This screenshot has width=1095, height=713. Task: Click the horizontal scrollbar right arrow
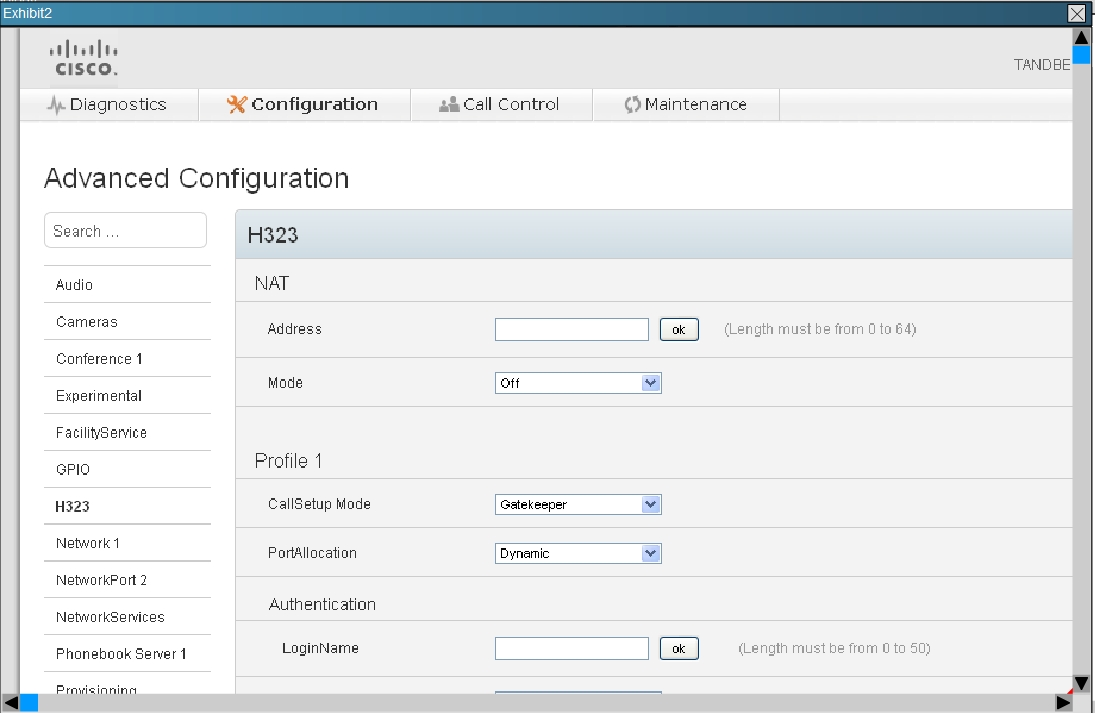1063,703
